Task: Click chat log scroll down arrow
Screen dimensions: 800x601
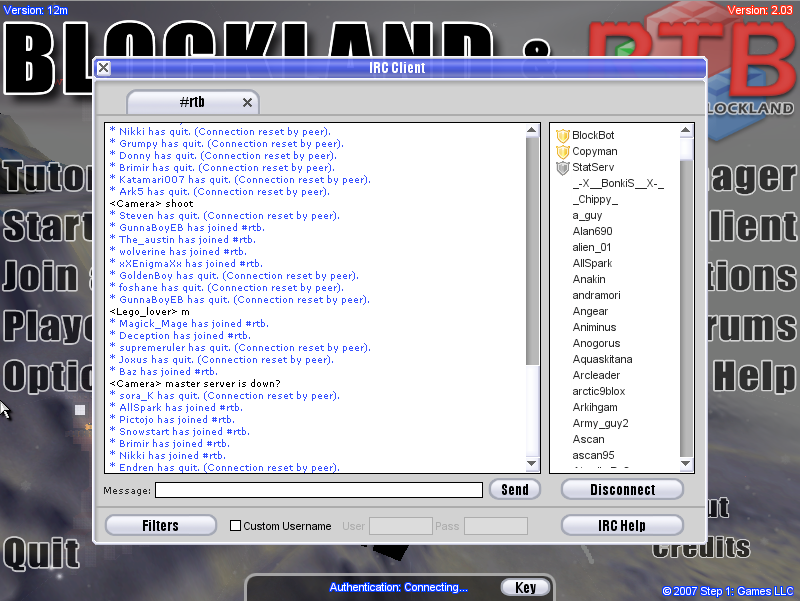Action: tap(532, 463)
